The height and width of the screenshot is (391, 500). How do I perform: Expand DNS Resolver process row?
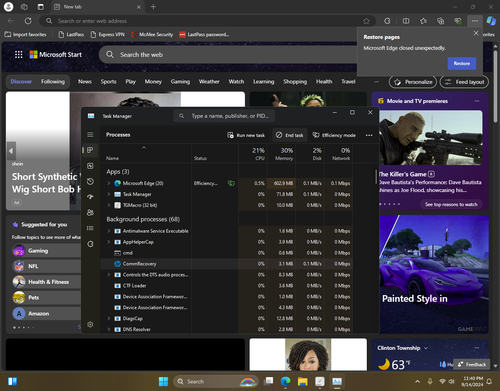click(x=109, y=329)
